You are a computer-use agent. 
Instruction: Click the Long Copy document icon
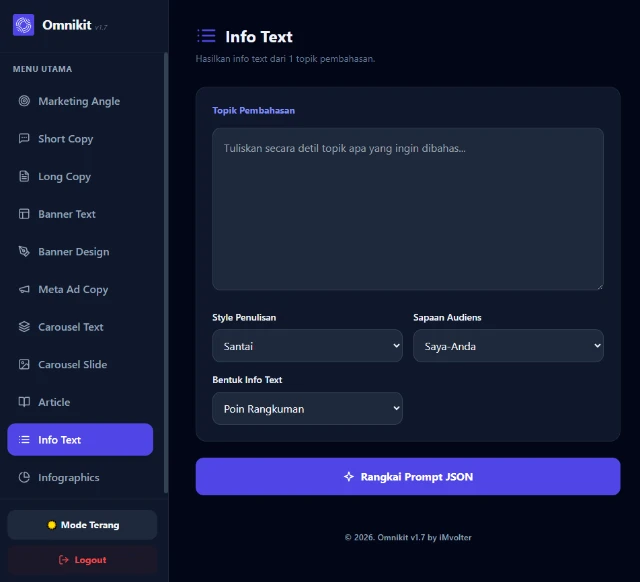[x=25, y=177]
